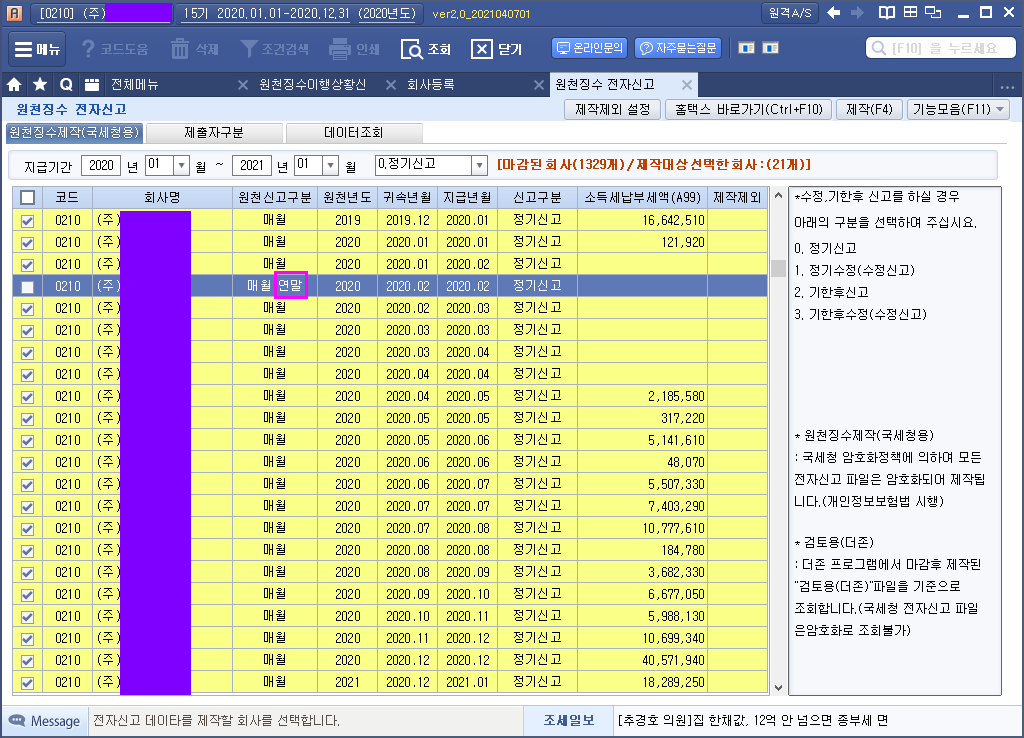Open the Message chat bubble icon

pyautogui.click(x=17, y=720)
